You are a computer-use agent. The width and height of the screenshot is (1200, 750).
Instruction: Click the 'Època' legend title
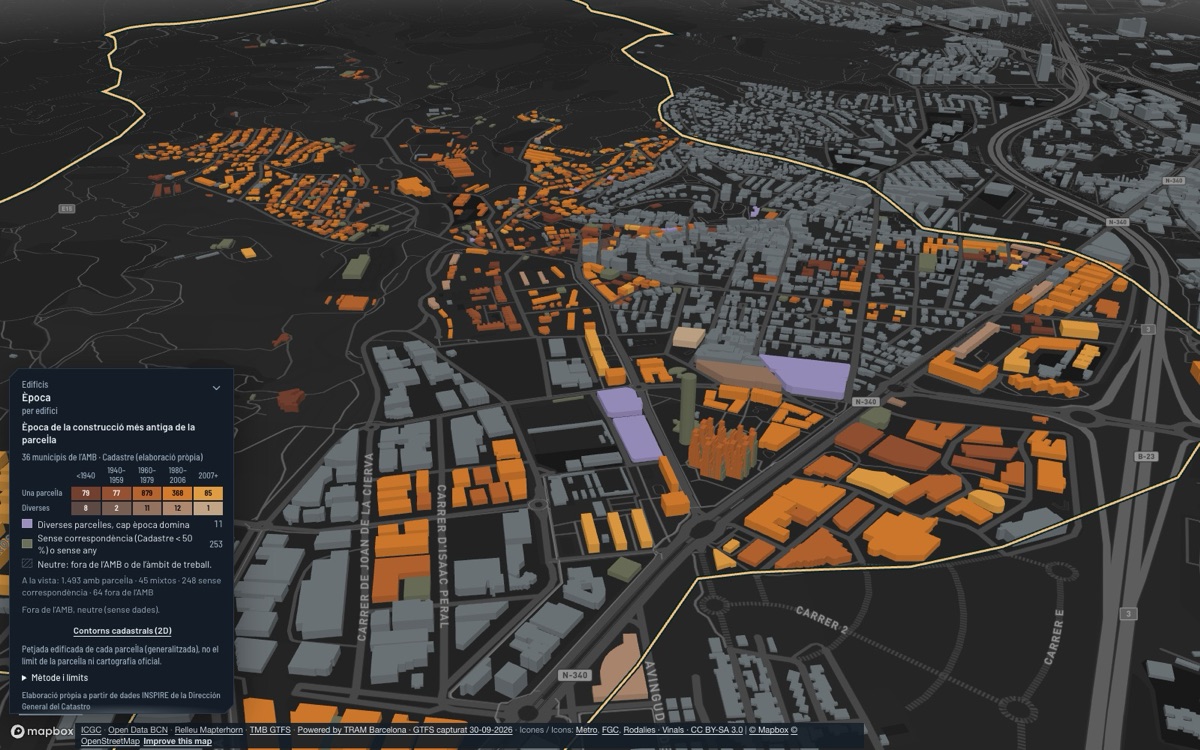pyautogui.click(x=36, y=397)
